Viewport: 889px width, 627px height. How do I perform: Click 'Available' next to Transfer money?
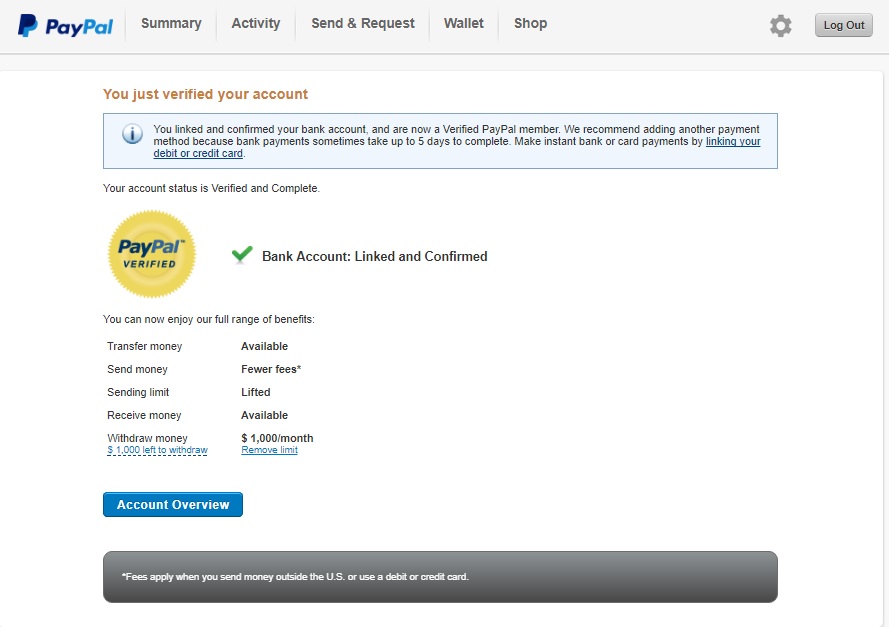click(x=264, y=346)
